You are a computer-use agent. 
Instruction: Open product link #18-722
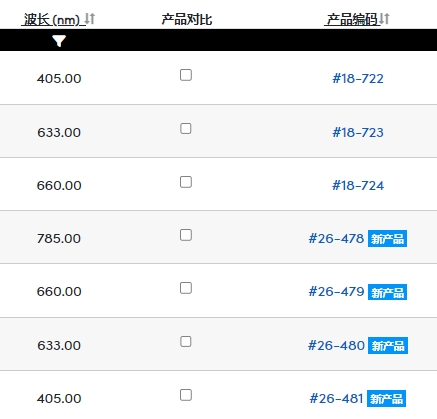(x=358, y=79)
